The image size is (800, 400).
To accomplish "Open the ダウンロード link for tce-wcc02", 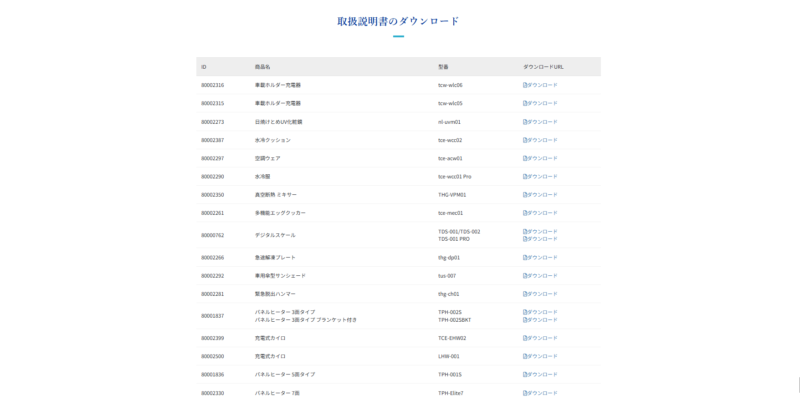I will [x=542, y=140].
